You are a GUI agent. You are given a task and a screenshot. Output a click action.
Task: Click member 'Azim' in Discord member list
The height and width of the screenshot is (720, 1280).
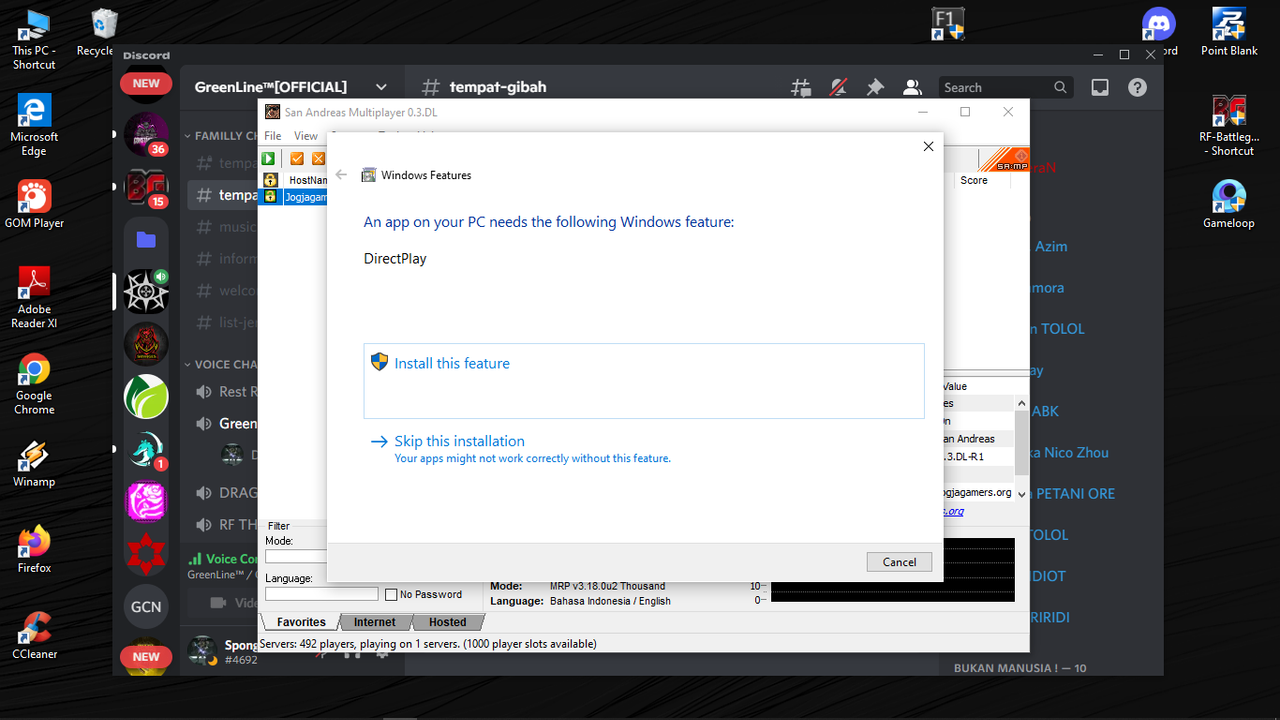pos(1051,246)
